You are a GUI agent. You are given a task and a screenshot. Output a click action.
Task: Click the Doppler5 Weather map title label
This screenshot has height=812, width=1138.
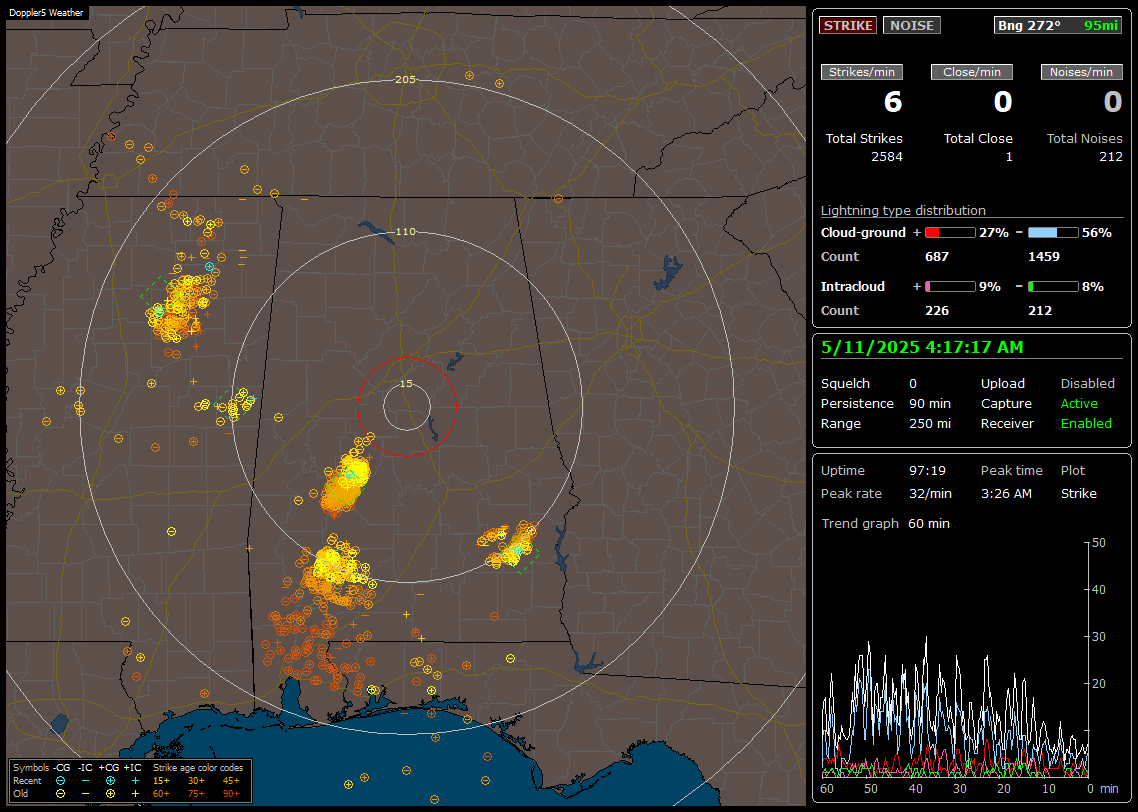coord(46,13)
